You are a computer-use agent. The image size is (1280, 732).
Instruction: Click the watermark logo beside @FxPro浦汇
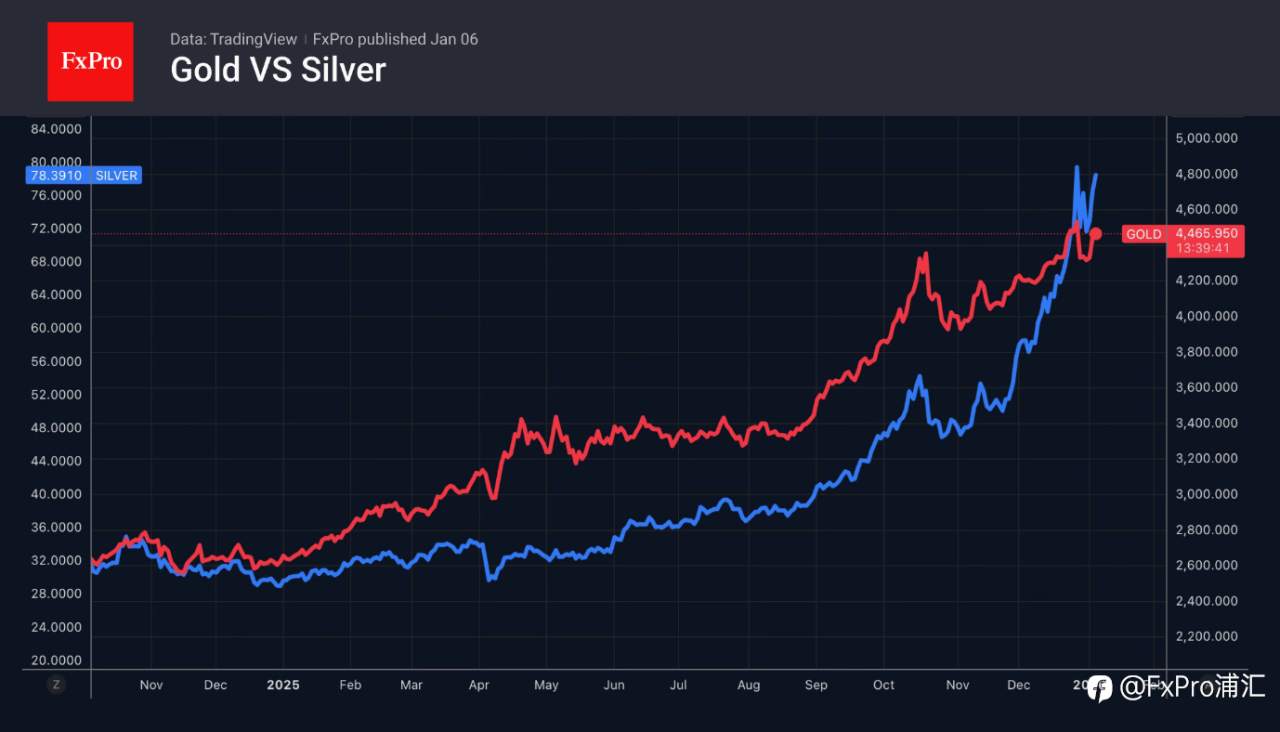pyautogui.click(x=1099, y=687)
